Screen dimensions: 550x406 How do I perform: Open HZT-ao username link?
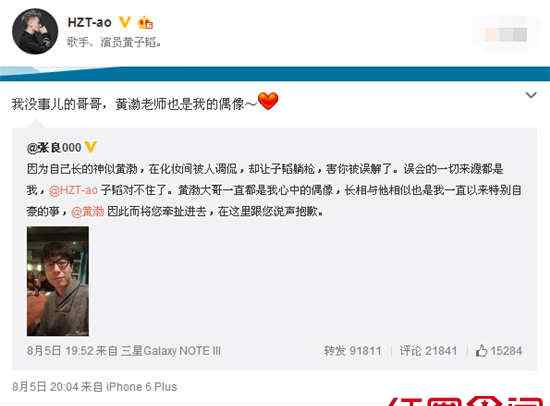[89, 22]
